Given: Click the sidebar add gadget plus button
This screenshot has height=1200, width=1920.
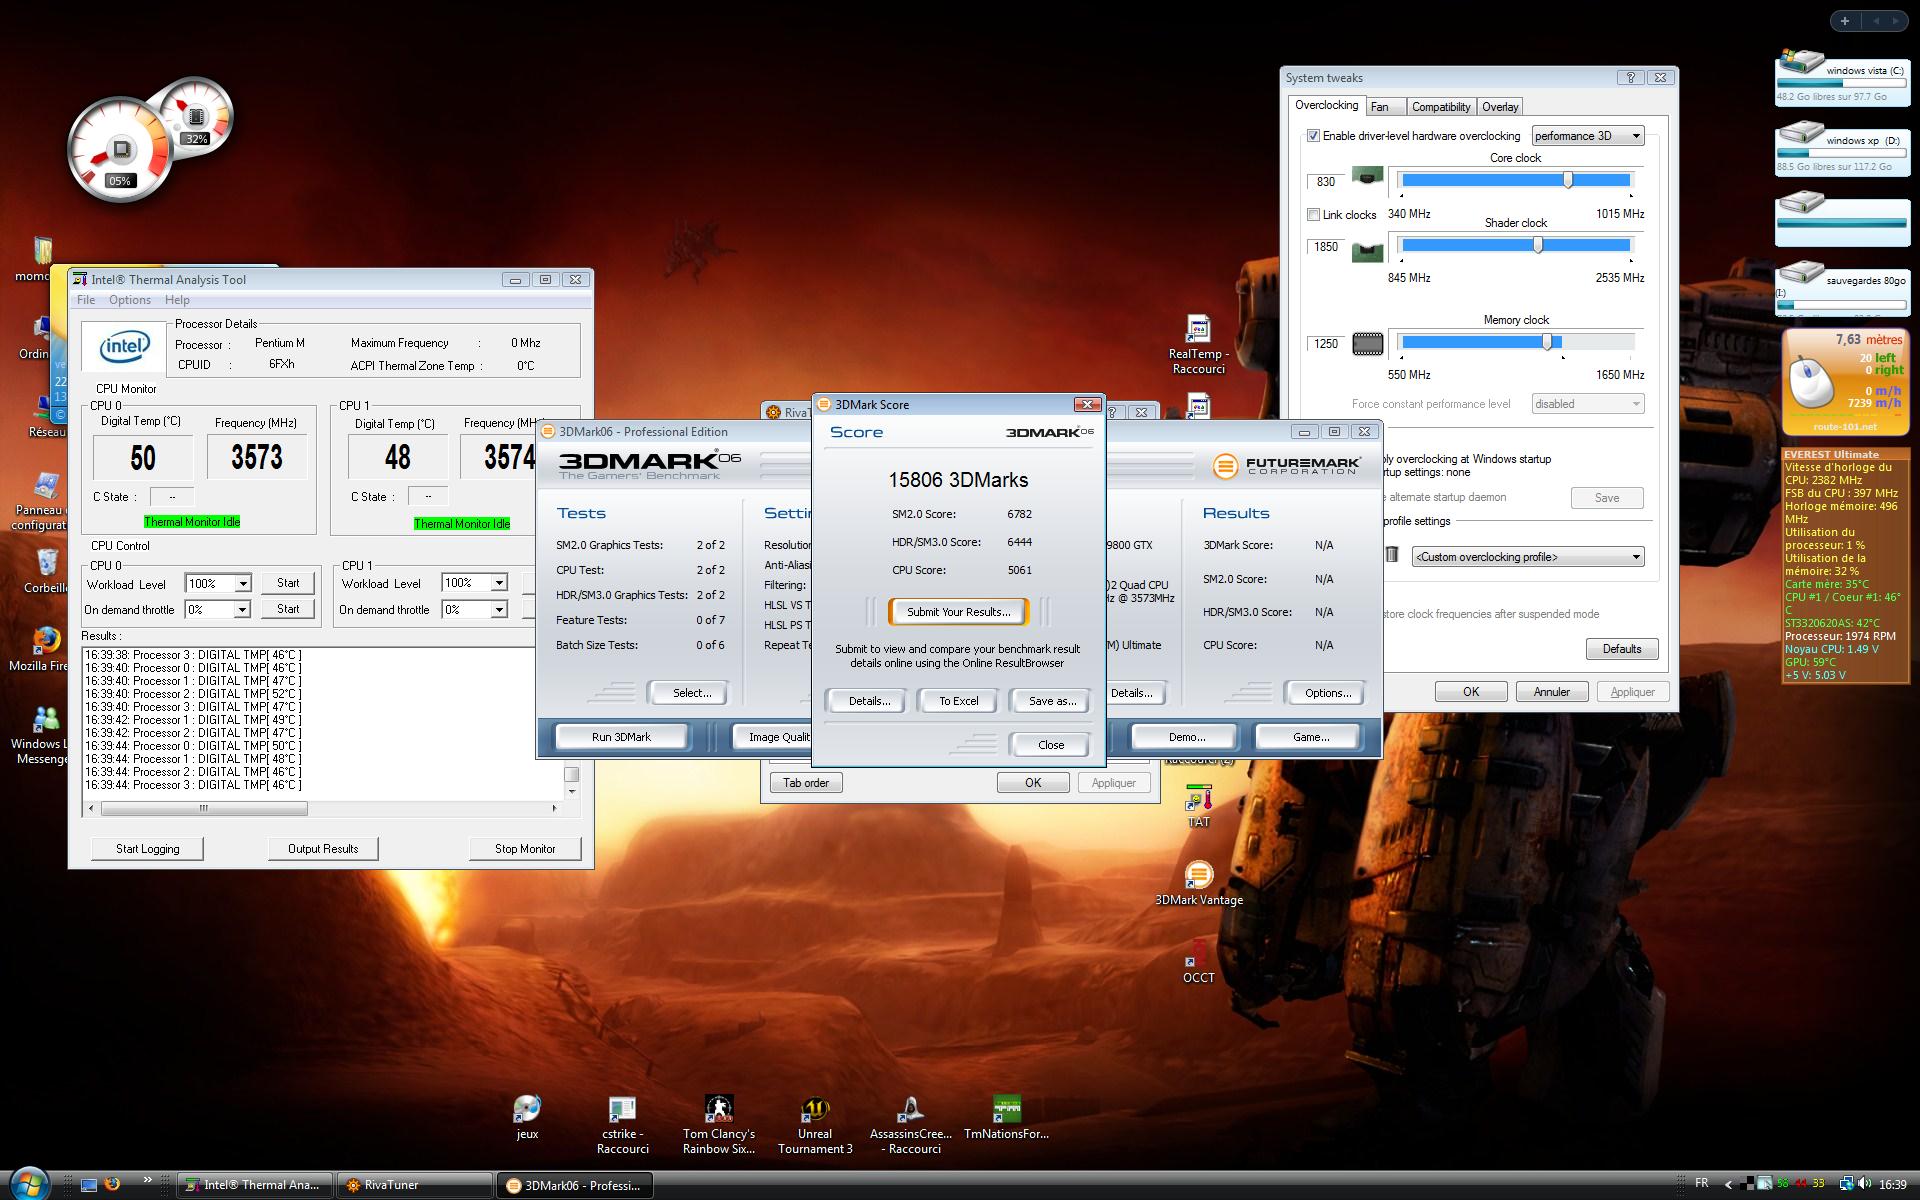Looking at the screenshot, I should coord(1845,20).
